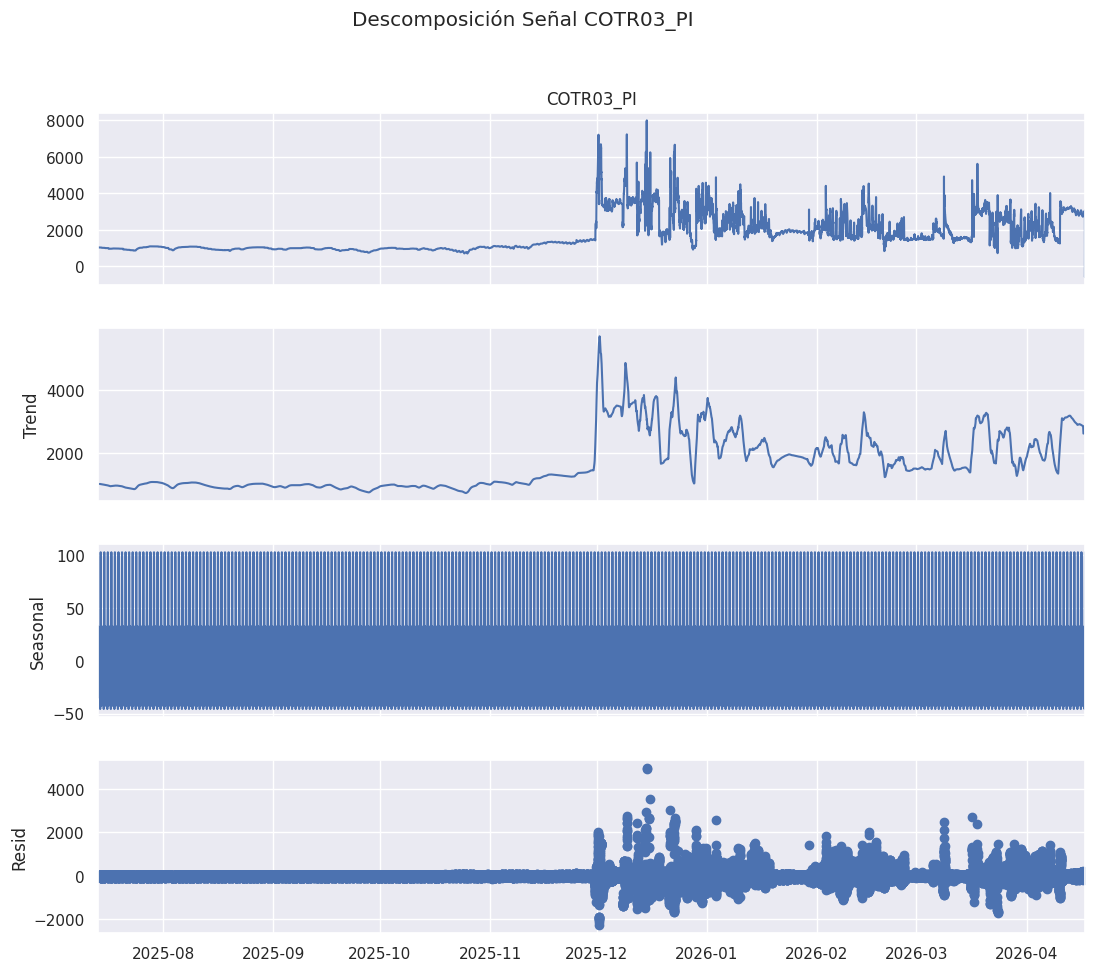Click the 2026-01 x-axis tick label
This screenshot has height=971, width=1095.
click(x=707, y=953)
